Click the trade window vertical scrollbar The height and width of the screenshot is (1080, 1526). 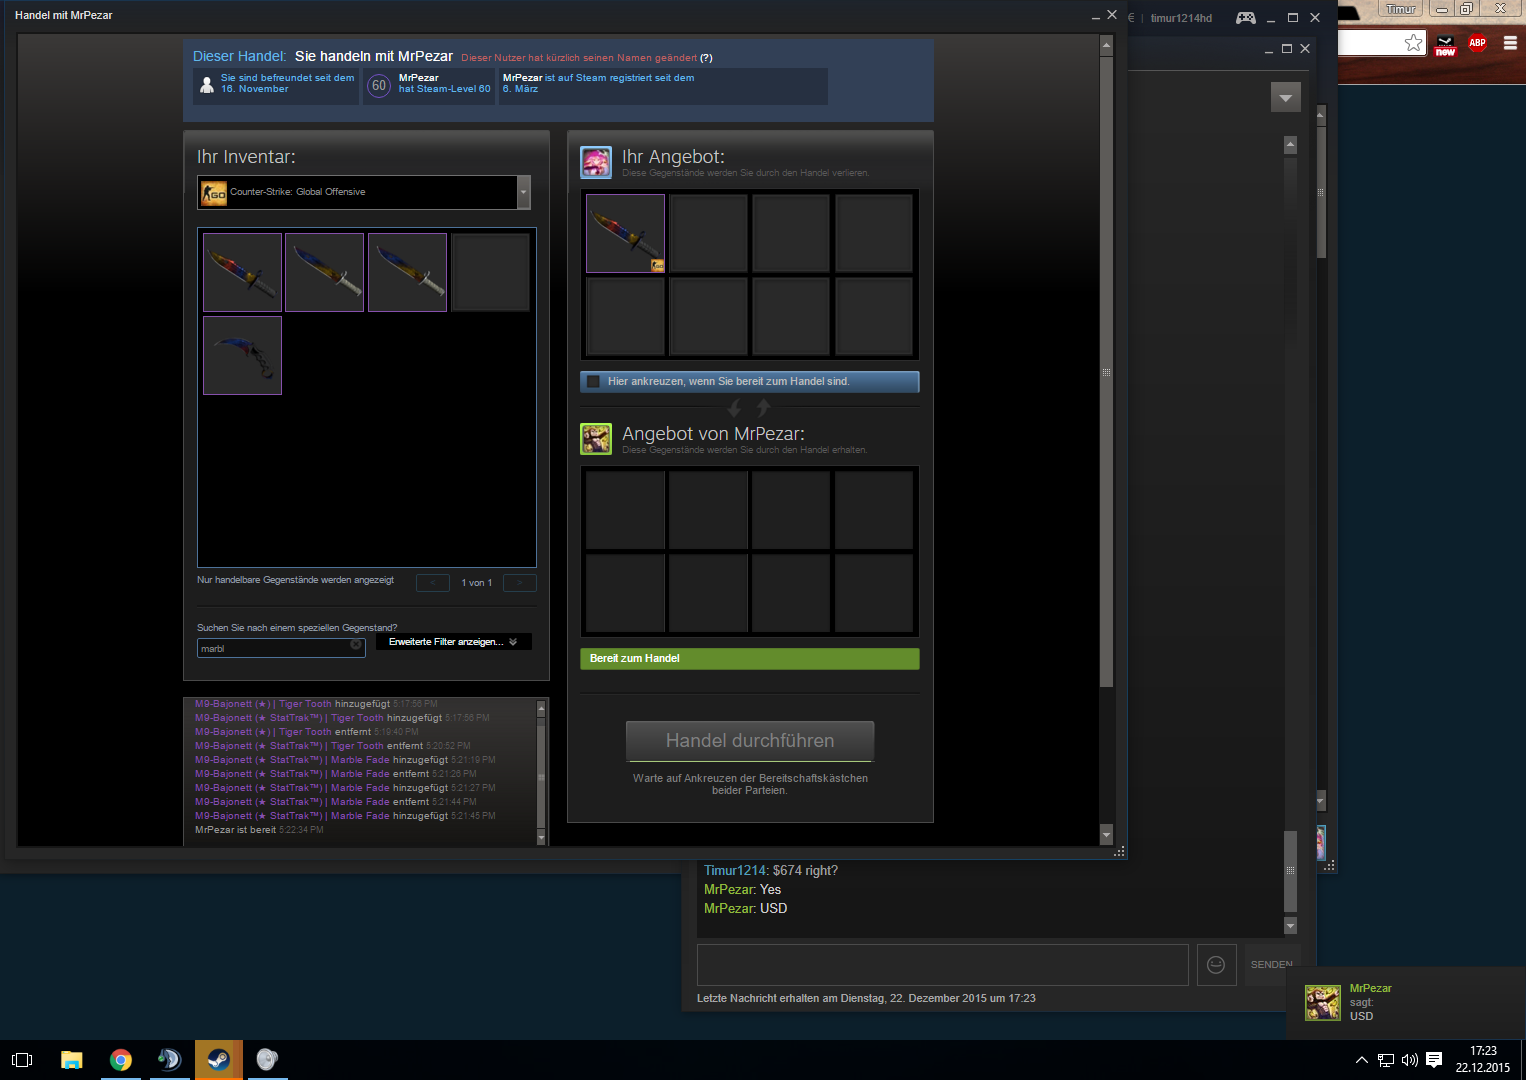click(1106, 370)
